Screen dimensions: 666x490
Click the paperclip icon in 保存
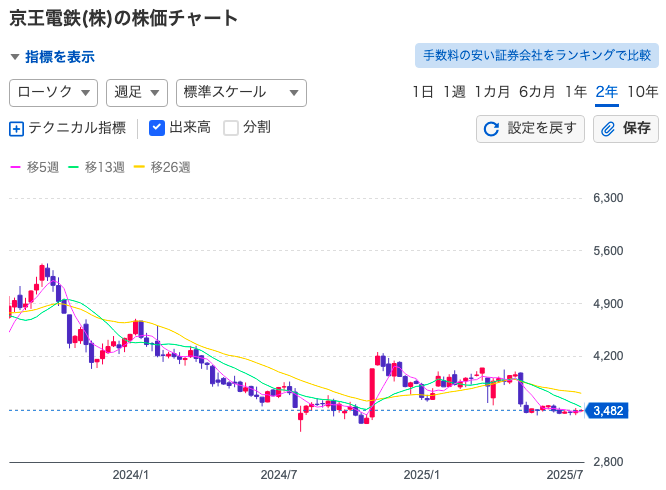coord(608,129)
